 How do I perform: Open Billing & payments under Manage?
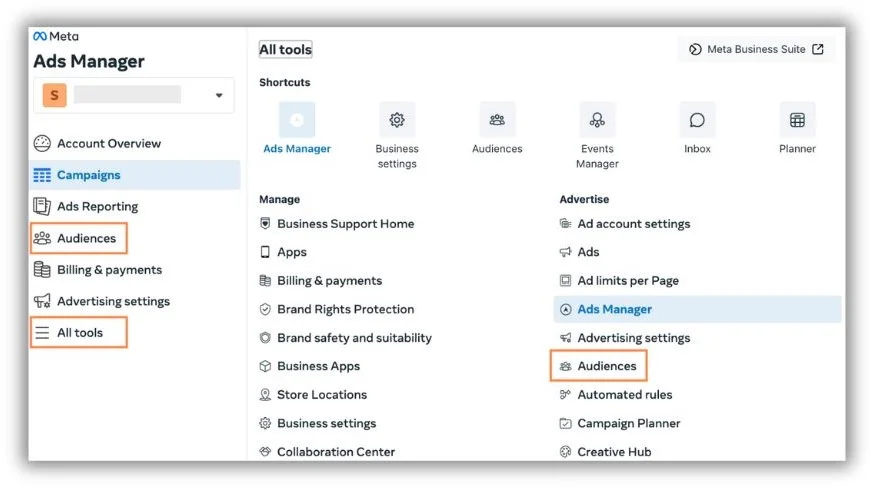coord(329,281)
